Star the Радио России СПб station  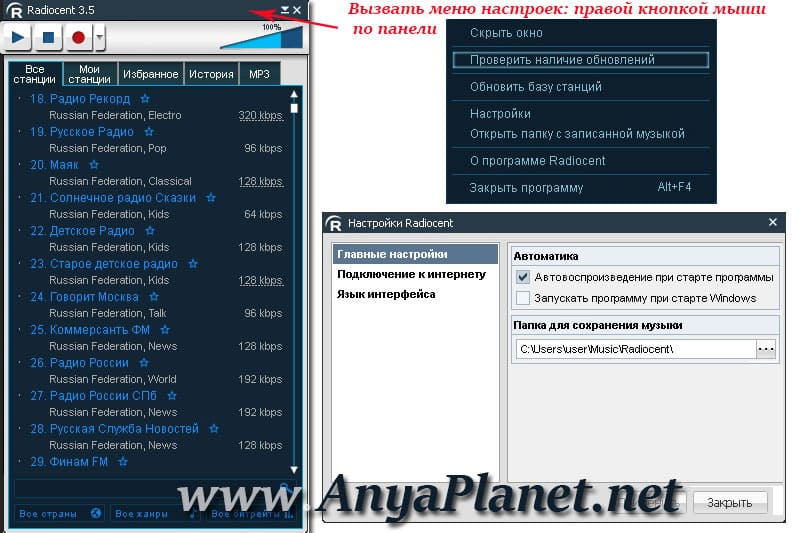coord(172,395)
